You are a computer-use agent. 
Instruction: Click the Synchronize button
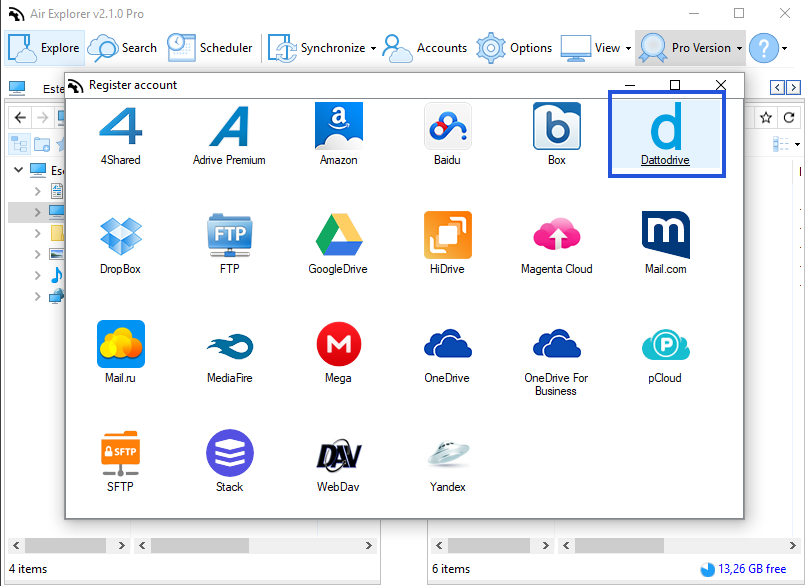[x=316, y=48]
